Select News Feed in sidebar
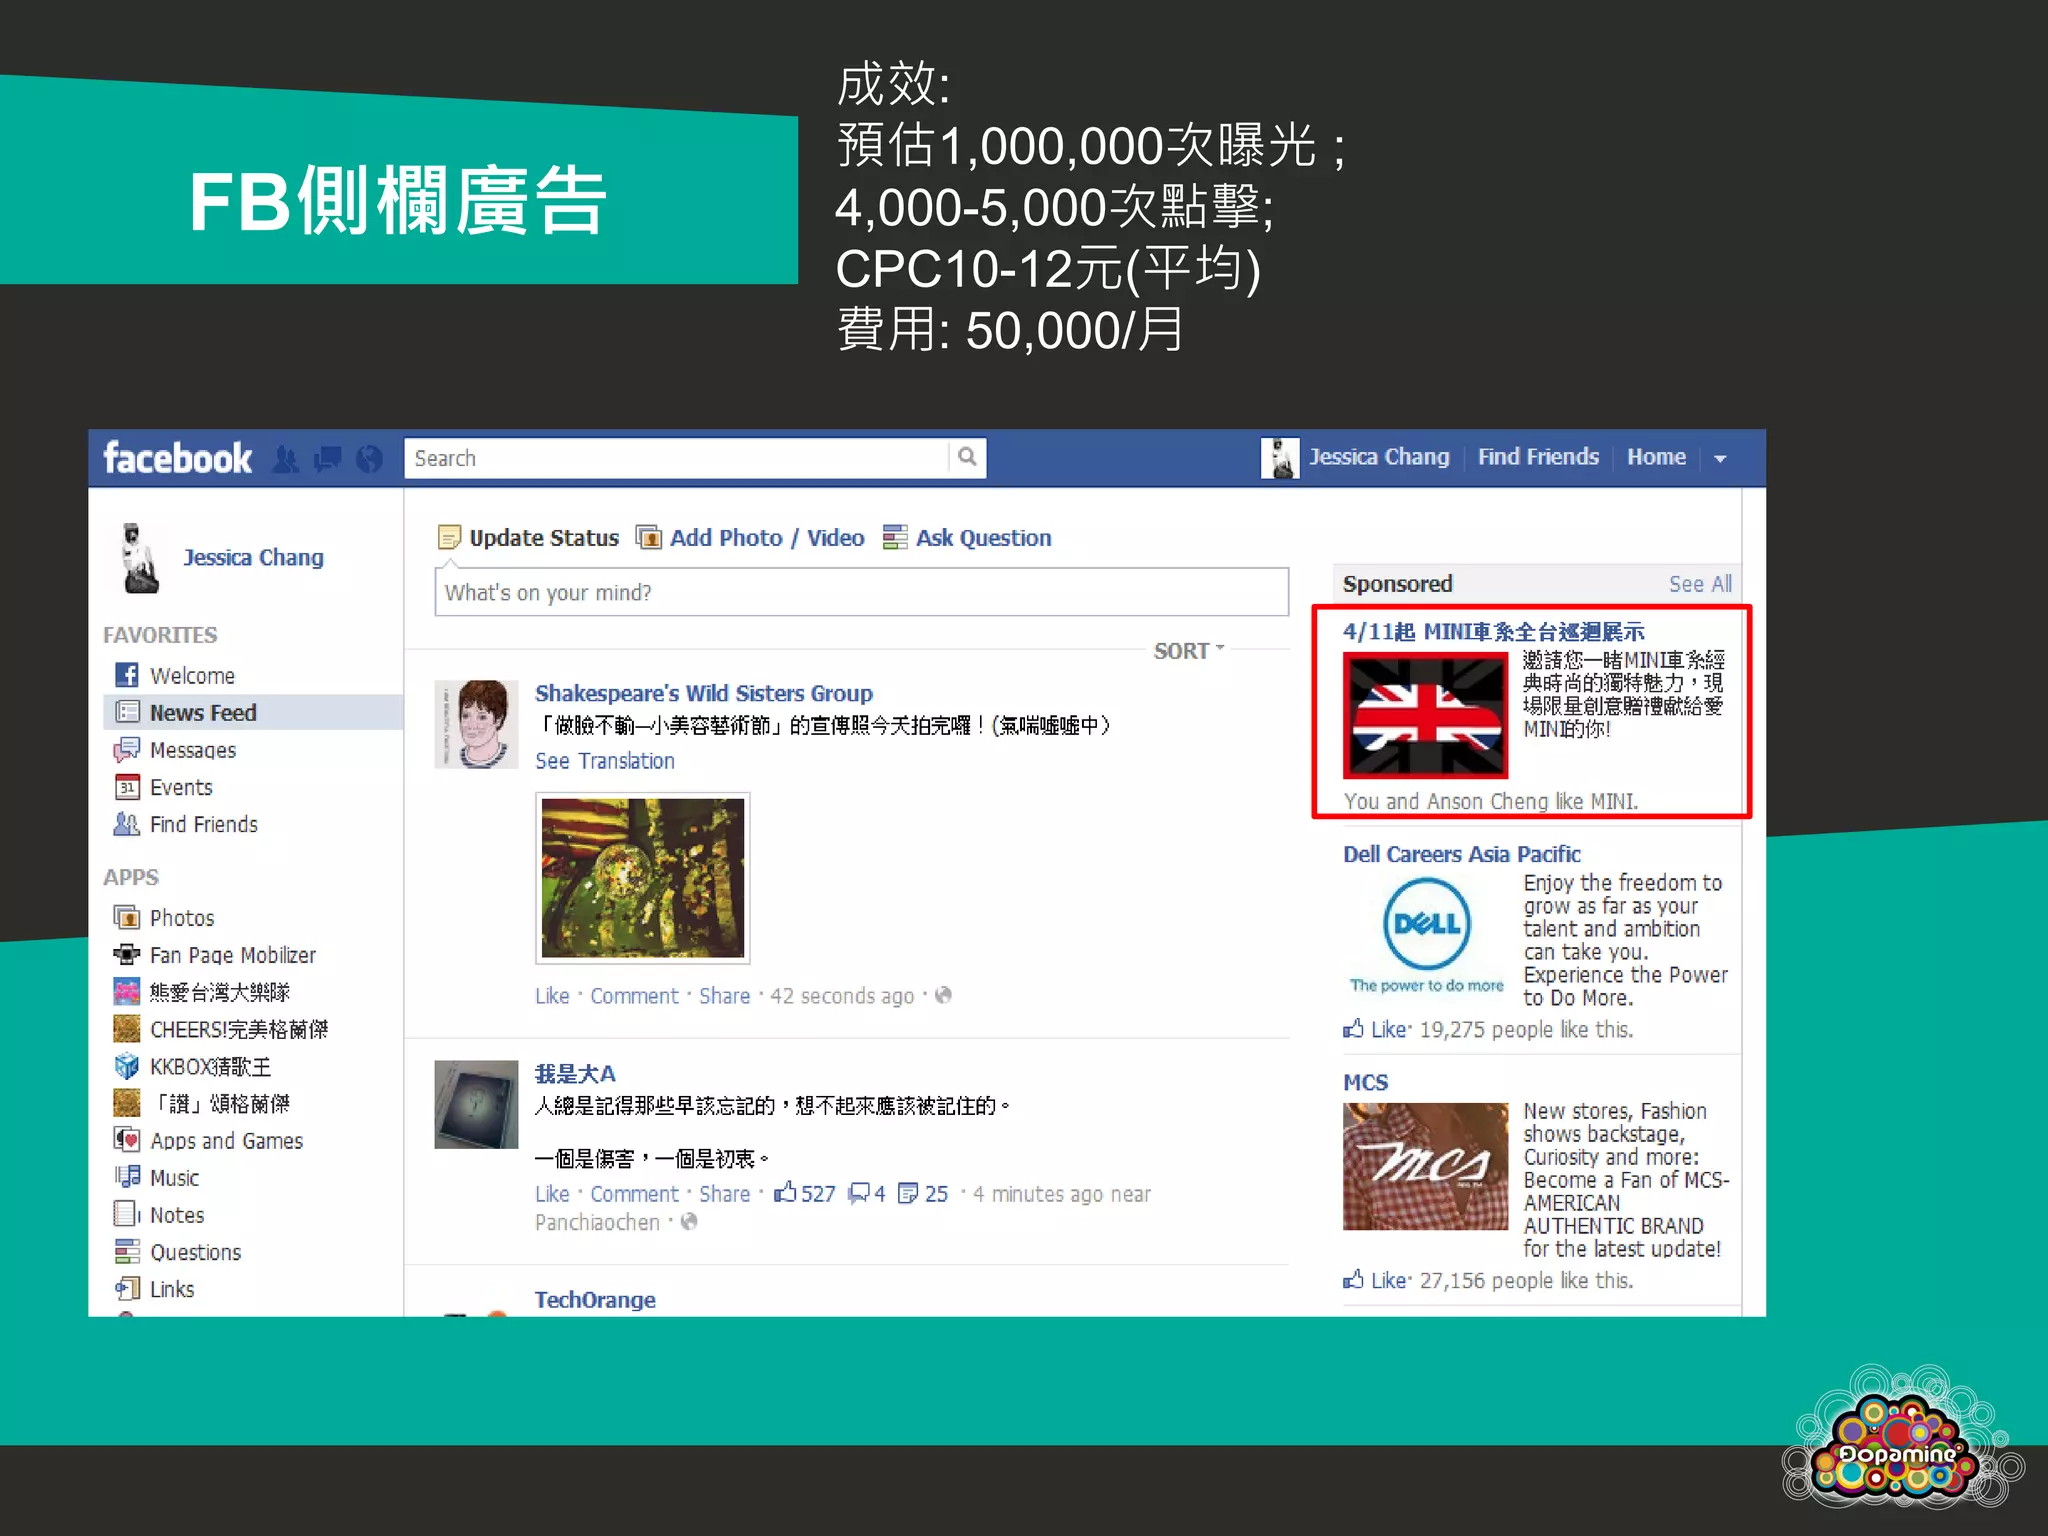The height and width of the screenshot is (1536, 2048). tap(253, 712)
